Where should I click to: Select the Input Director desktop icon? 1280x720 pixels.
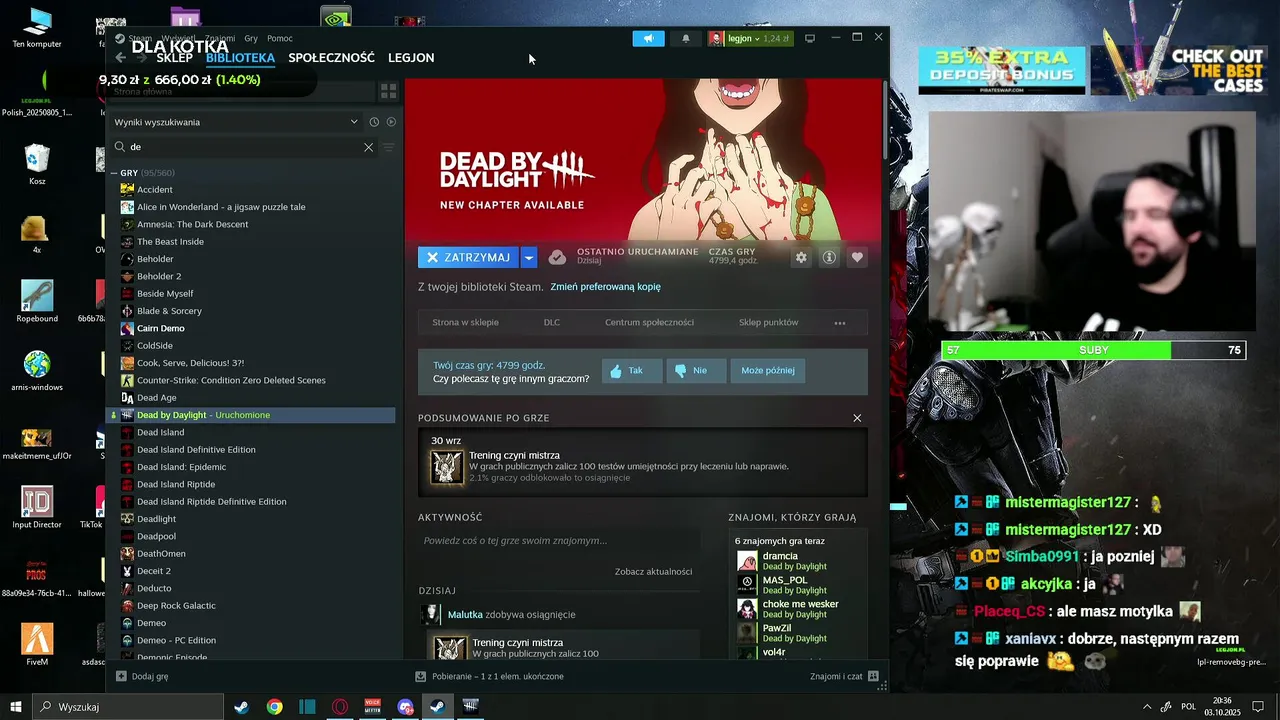(x=37, y=507)
